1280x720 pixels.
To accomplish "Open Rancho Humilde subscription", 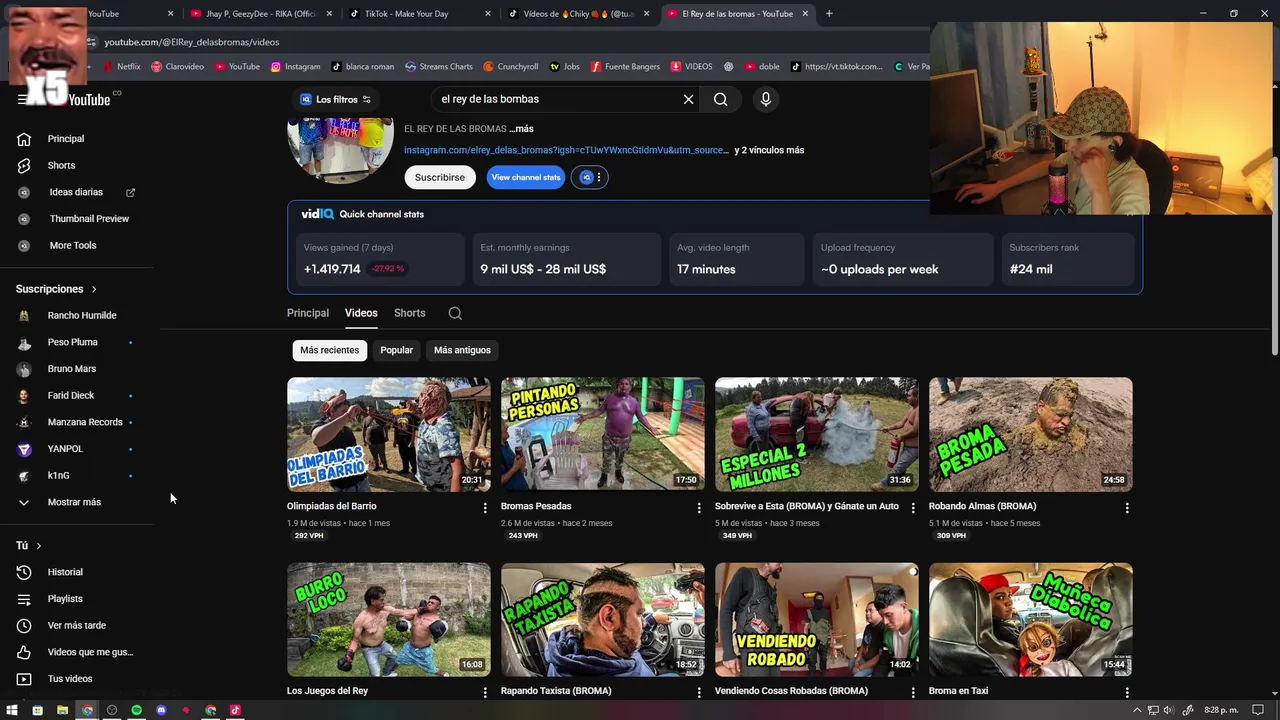I will [x=81, y=315].
